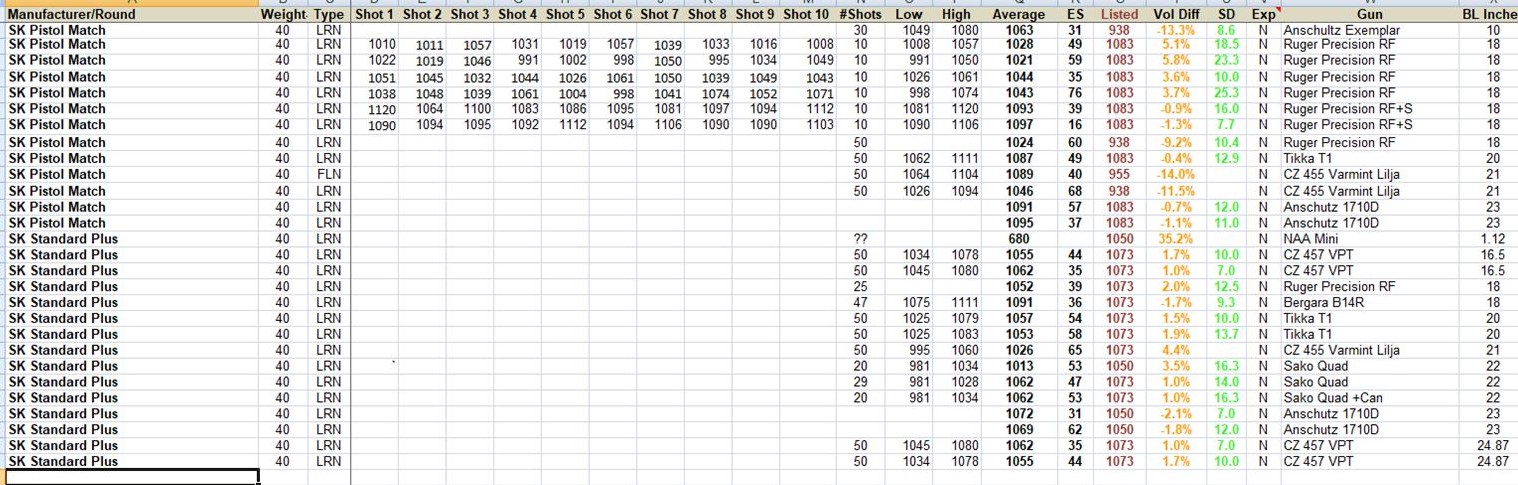Click the 1063 average cell
The width and height of the screenshot is (1518, 485).
click(1020, 30)
